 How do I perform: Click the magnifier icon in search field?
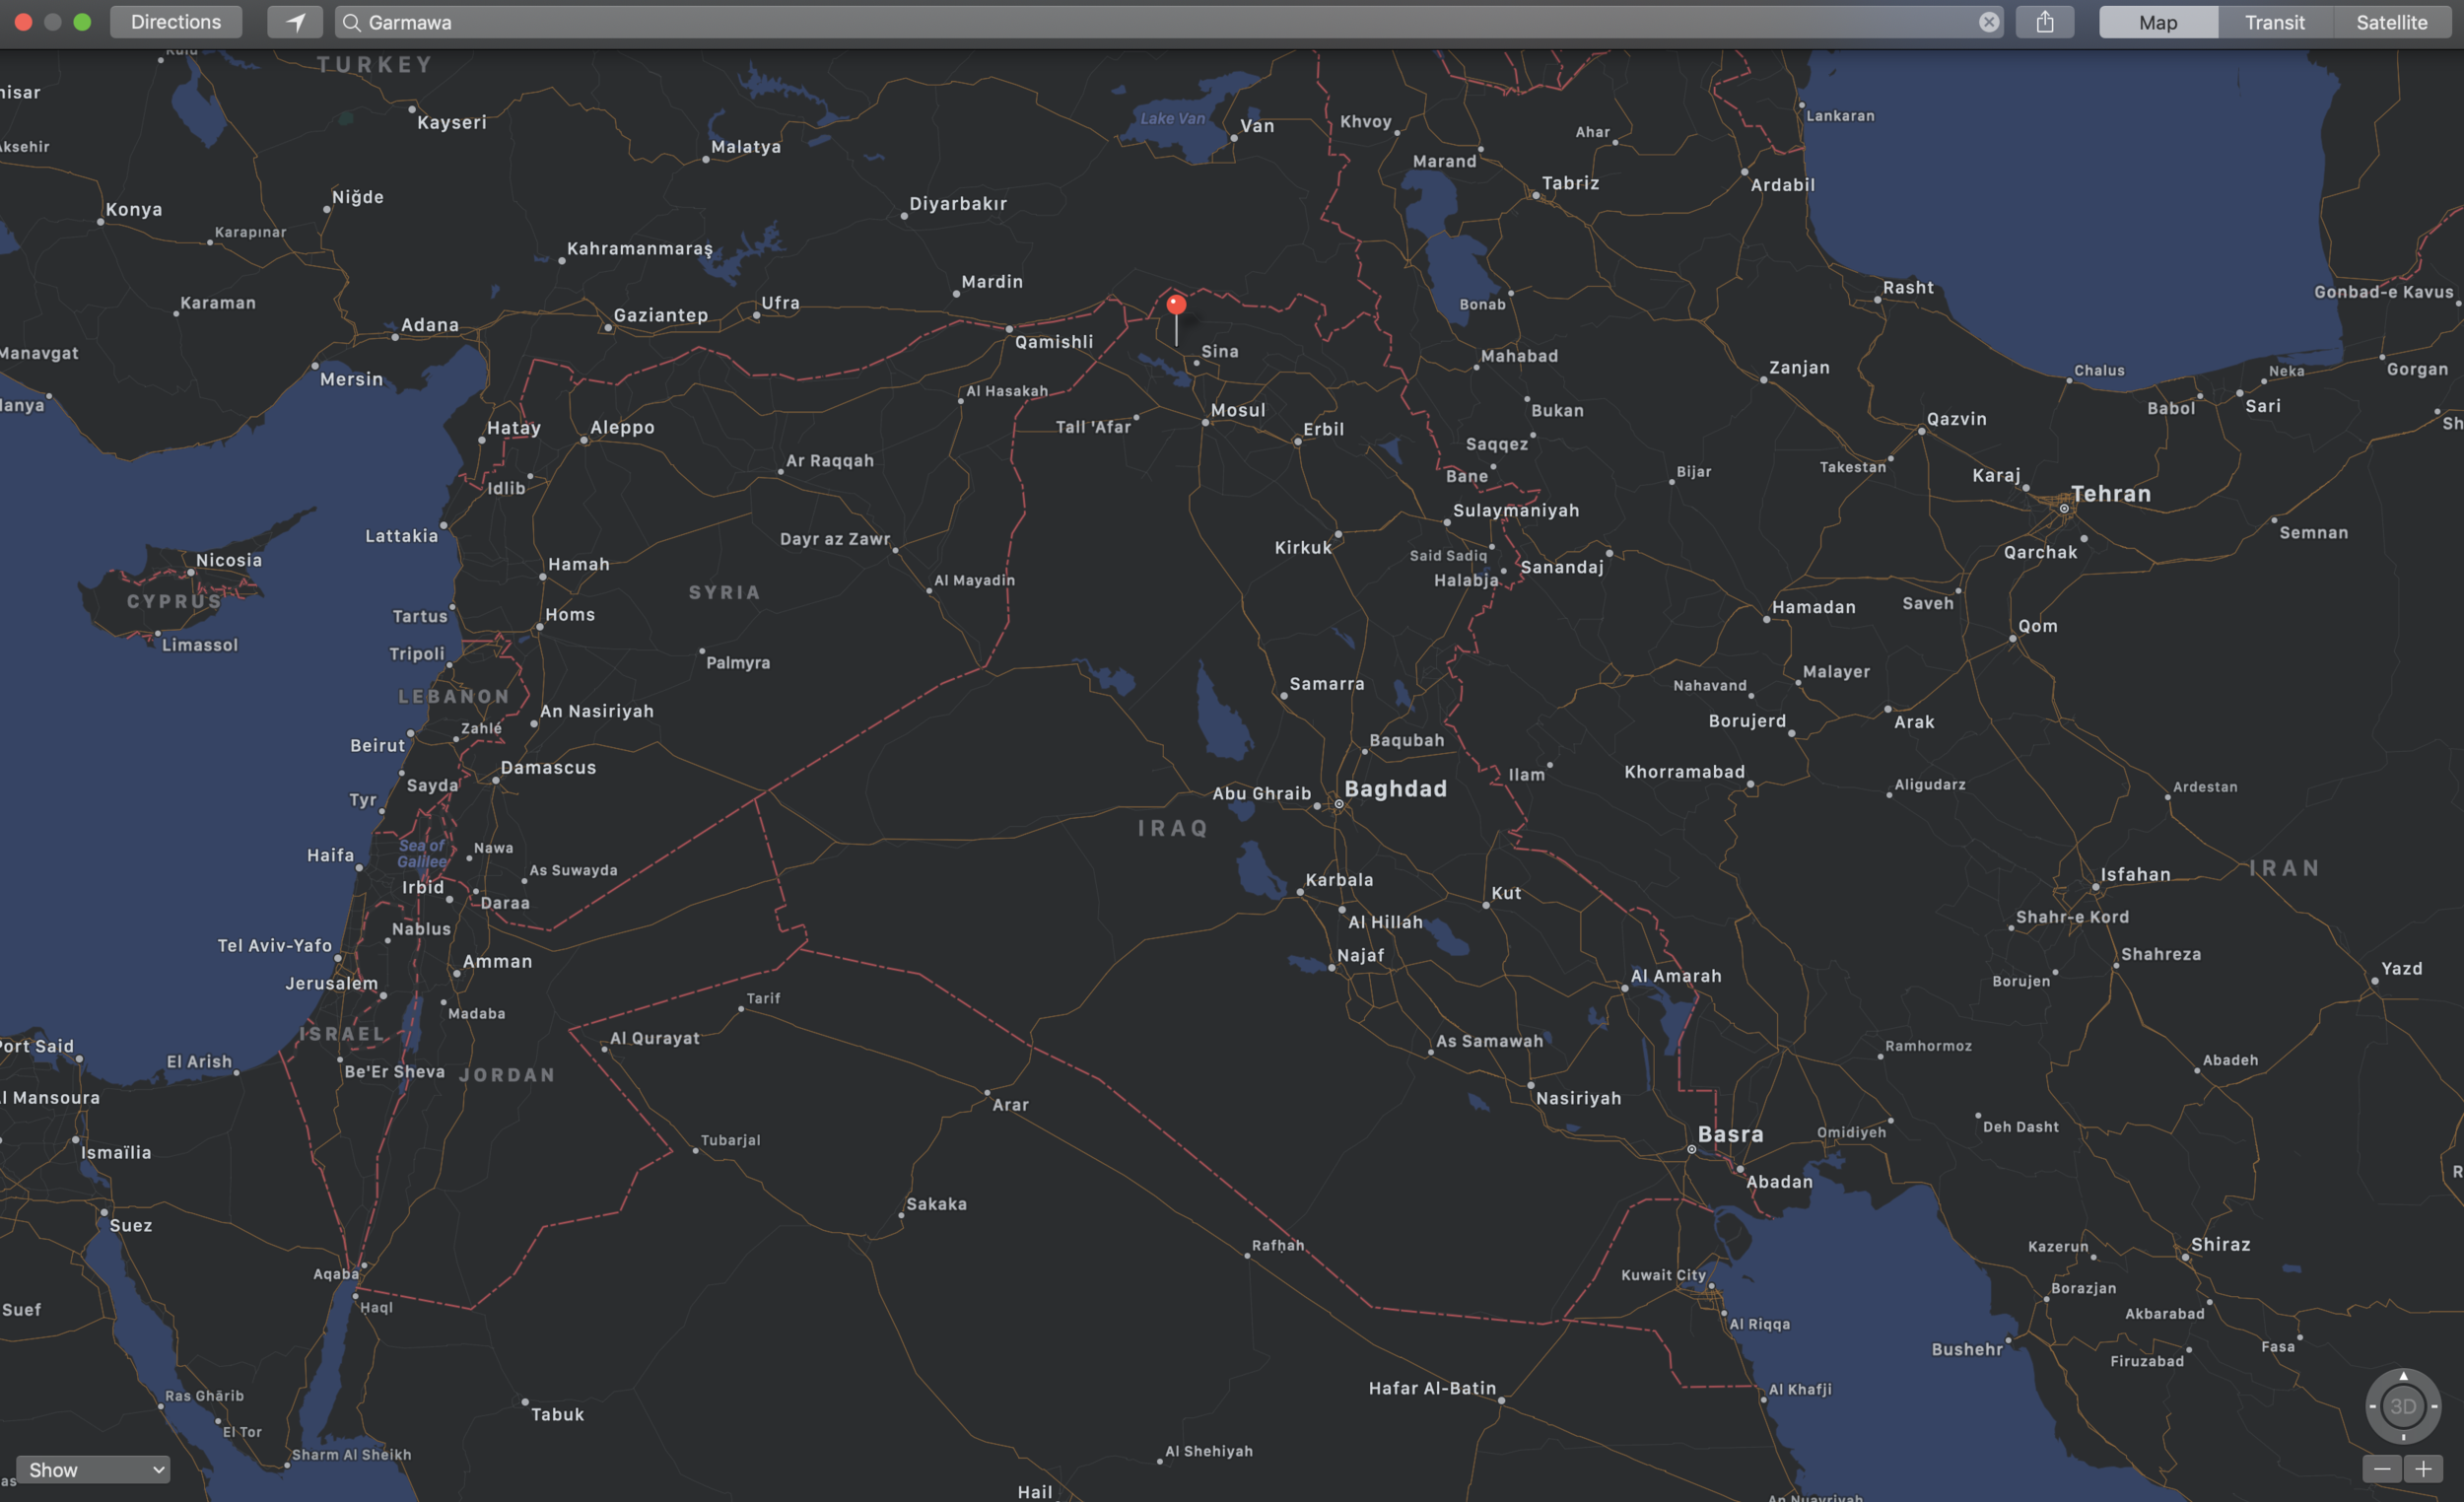coord(352,22)
